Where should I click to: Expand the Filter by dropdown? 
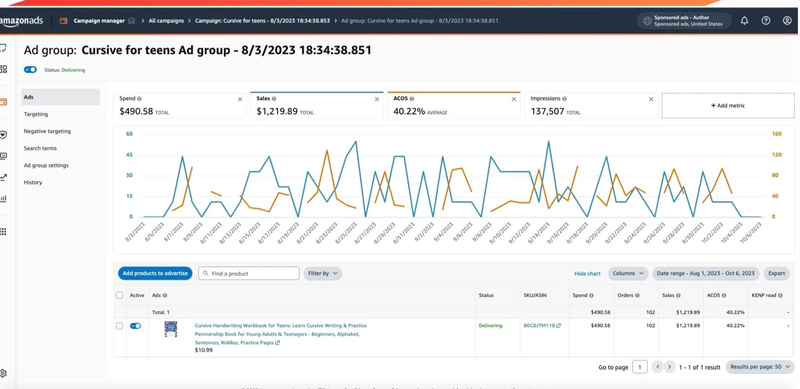[322, 274]
